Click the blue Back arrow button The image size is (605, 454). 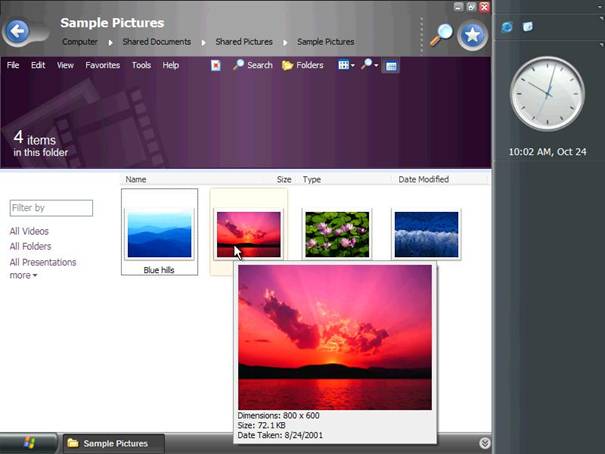click(x=17, y=32)
